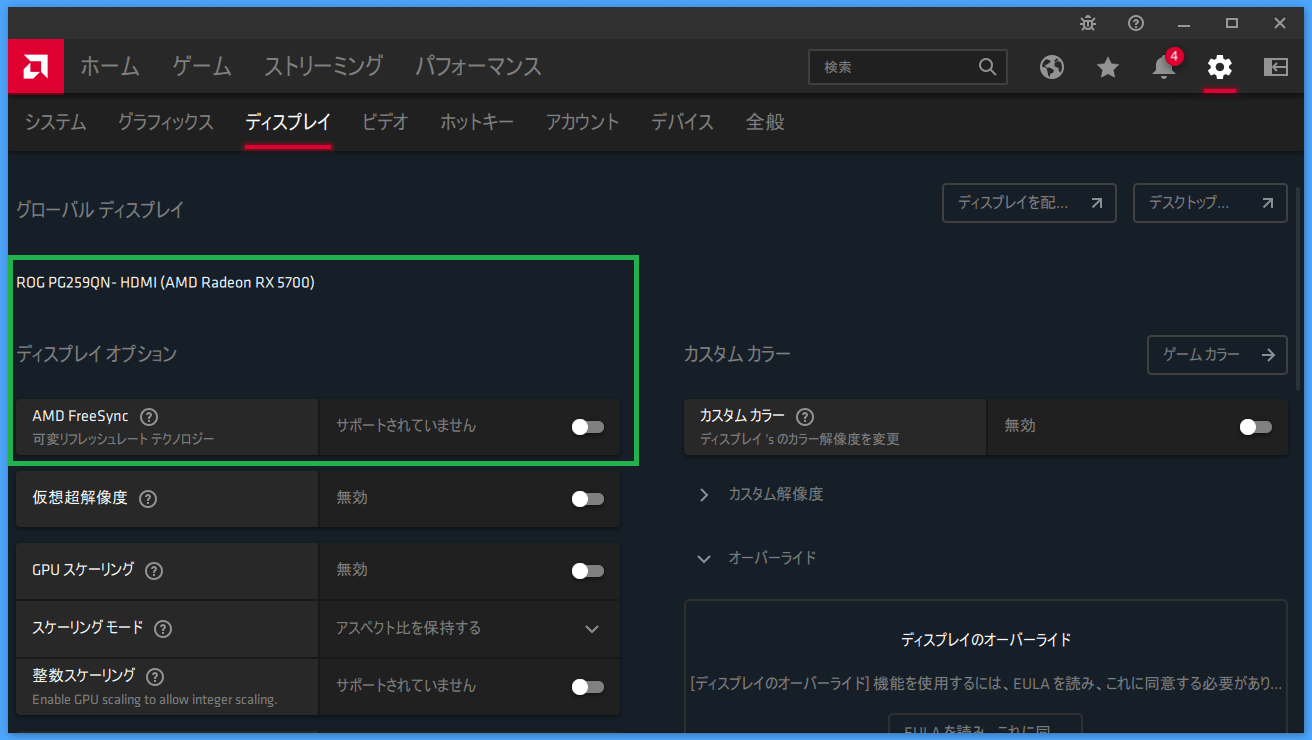This screenshot has height=740, width=1312.
Task: Toggle the sidebar panel icon
Action: pos(1276,67)
